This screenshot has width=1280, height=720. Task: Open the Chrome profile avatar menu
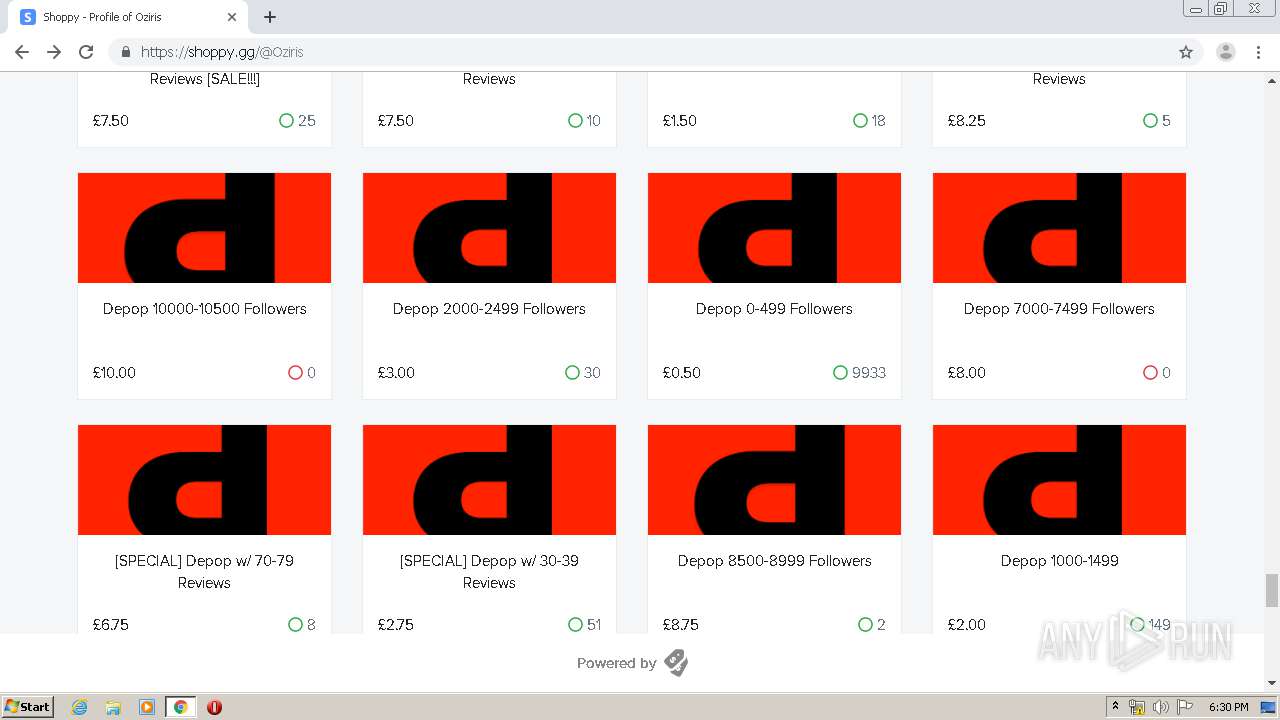coord(1226,52)
